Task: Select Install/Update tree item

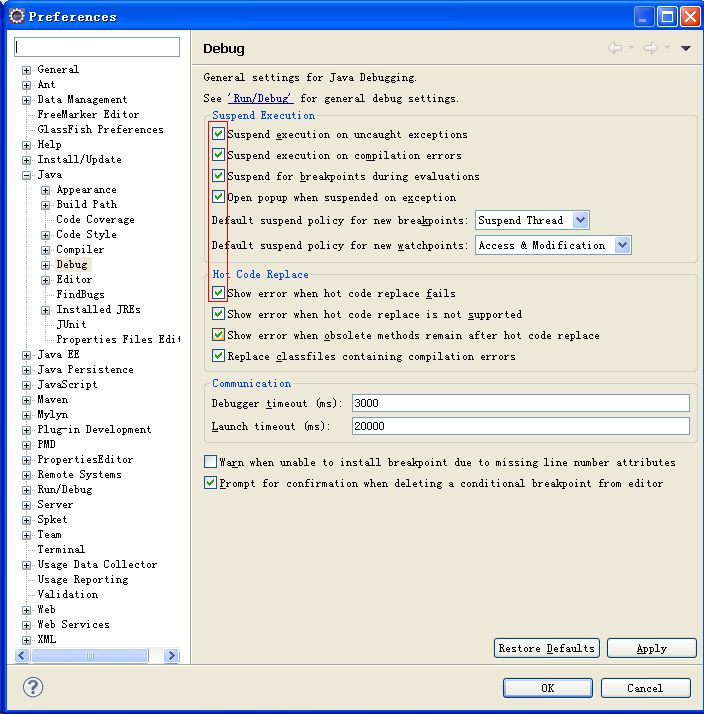Action: (x=79, y=159)
